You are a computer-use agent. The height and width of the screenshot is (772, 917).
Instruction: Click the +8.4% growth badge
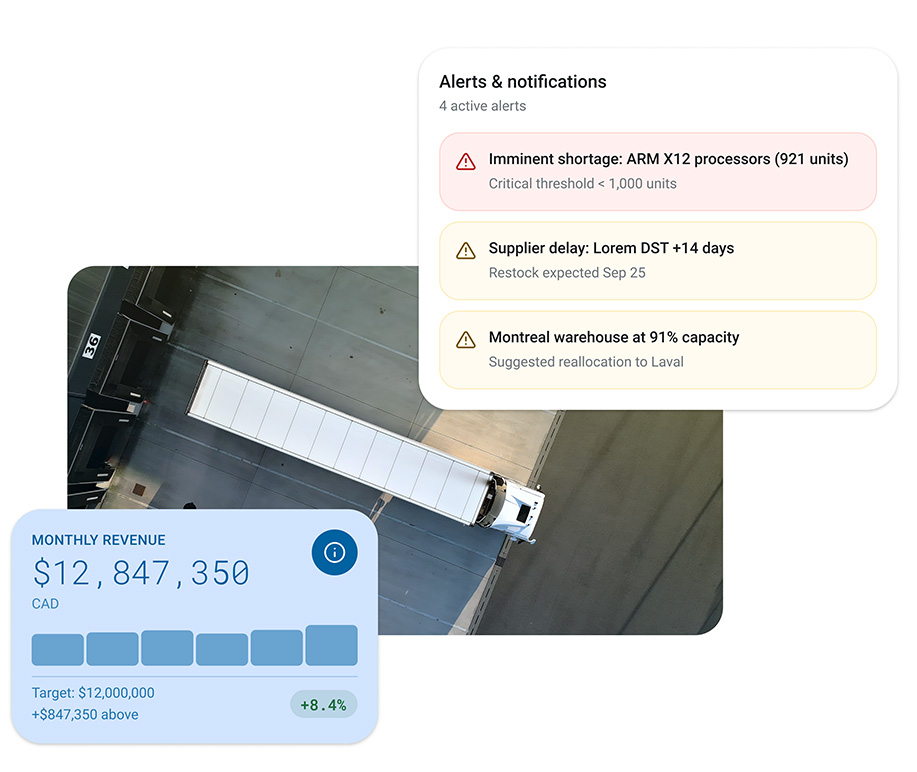(323, 705)
